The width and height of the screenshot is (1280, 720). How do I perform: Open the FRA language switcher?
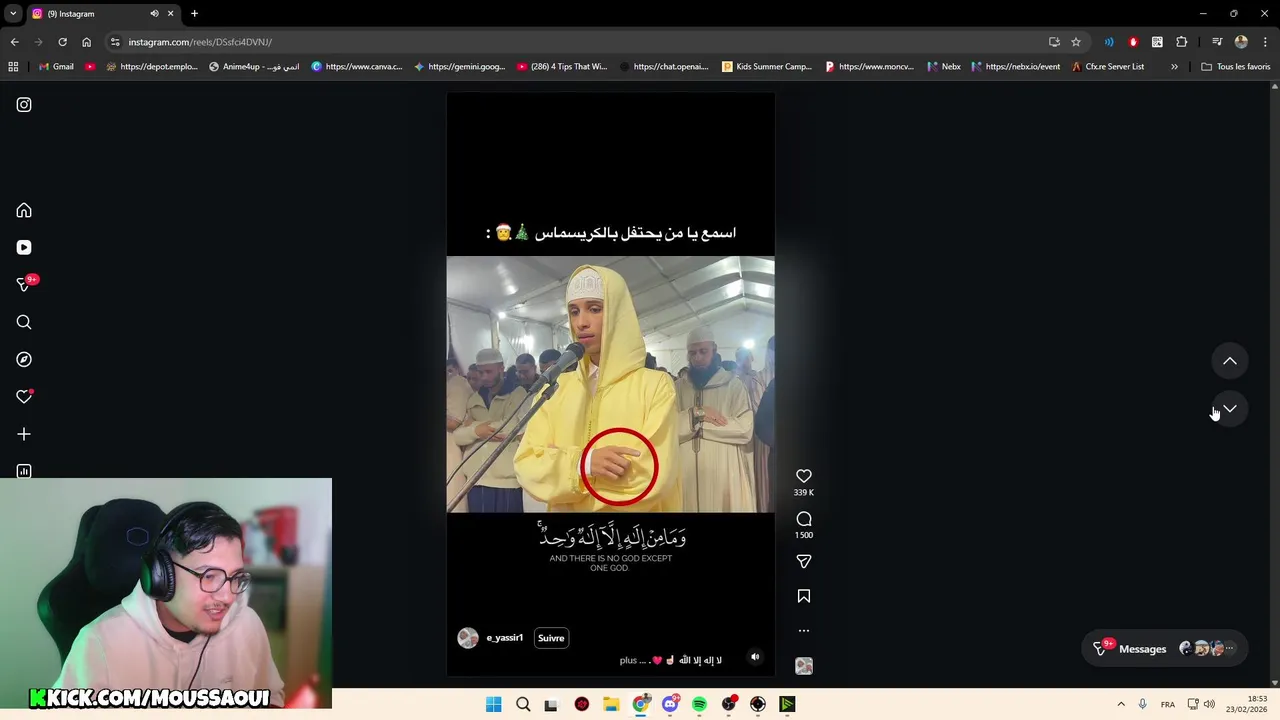pyautogui.click(x=1168, y=705)
